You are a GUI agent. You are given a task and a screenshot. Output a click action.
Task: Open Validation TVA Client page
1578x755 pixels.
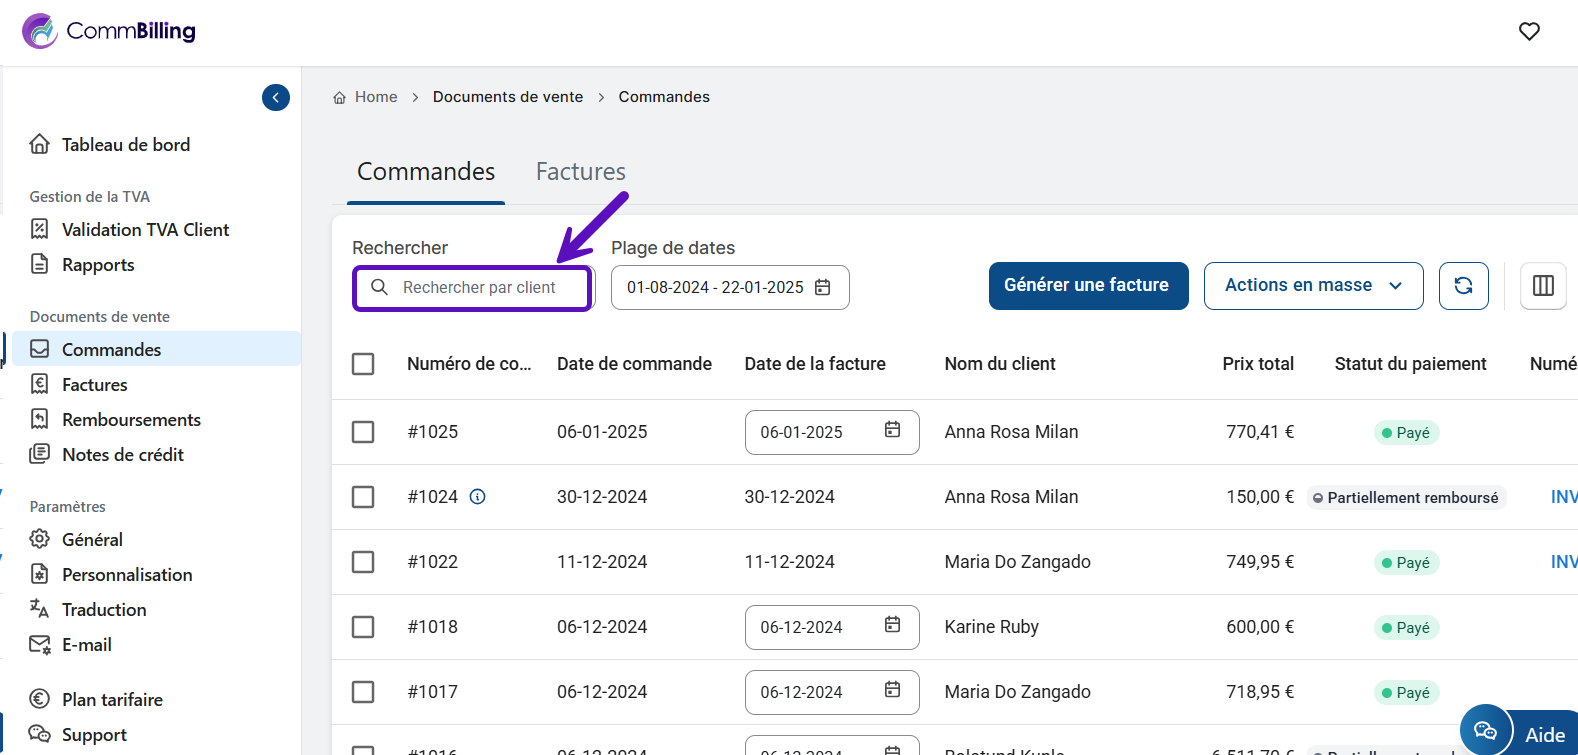pos(145,230)
